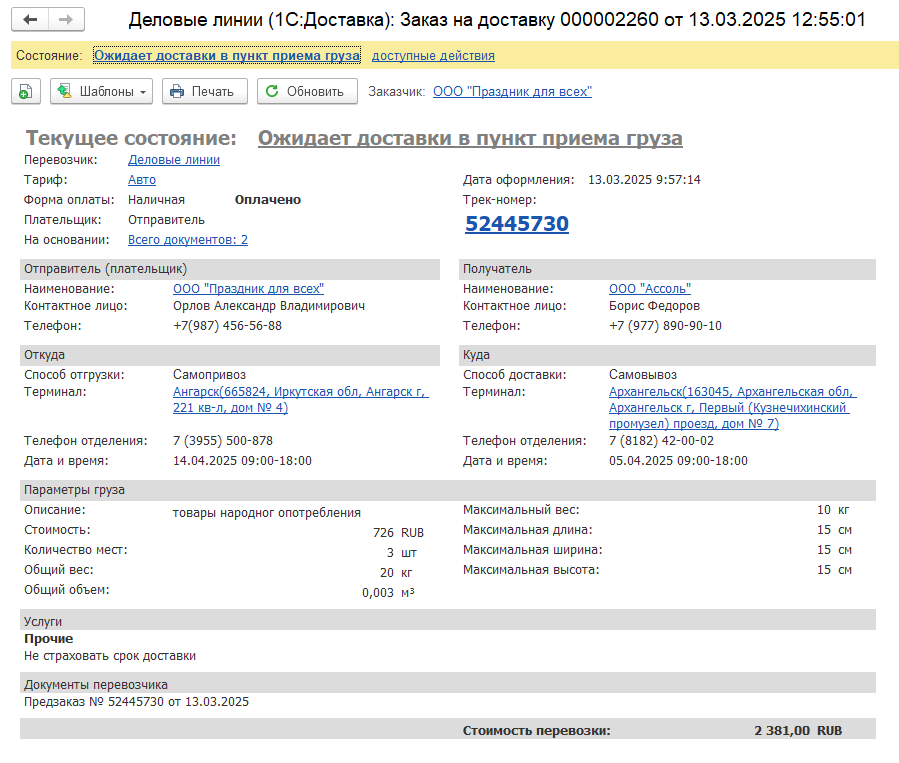
Task: Select total volume 0,003 м³
Action: click(x=388, y=593)
